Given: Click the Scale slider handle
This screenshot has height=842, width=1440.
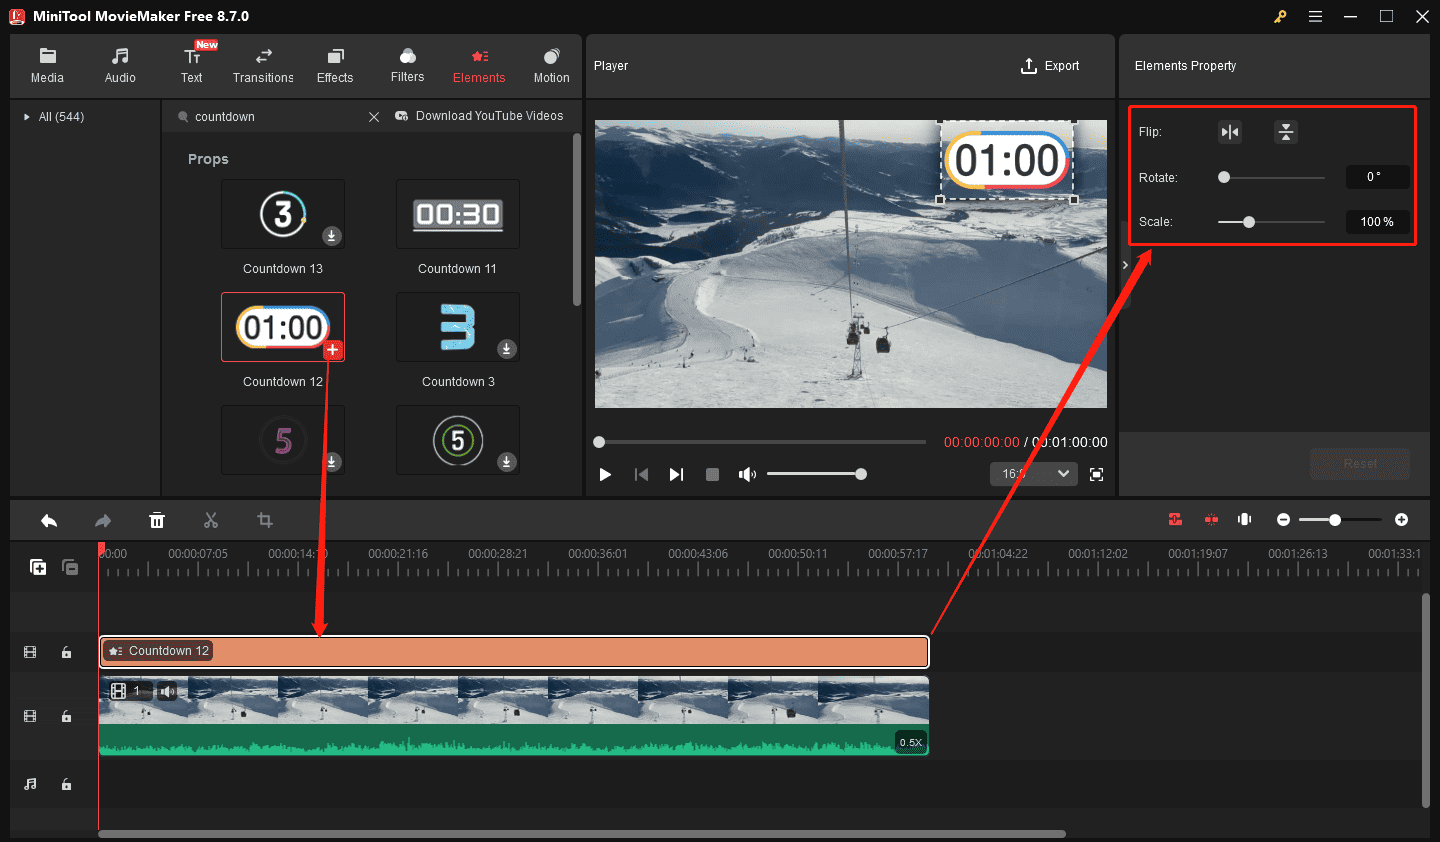Looking at the screenshot, I should (x=1249, y=222).
